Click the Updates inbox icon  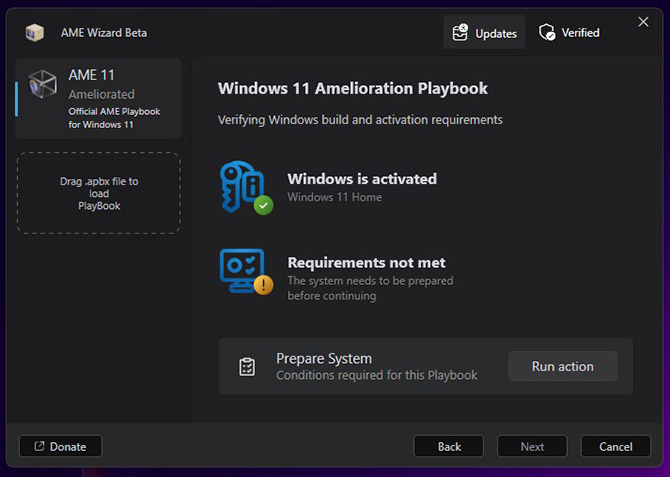tap(460, 33)
